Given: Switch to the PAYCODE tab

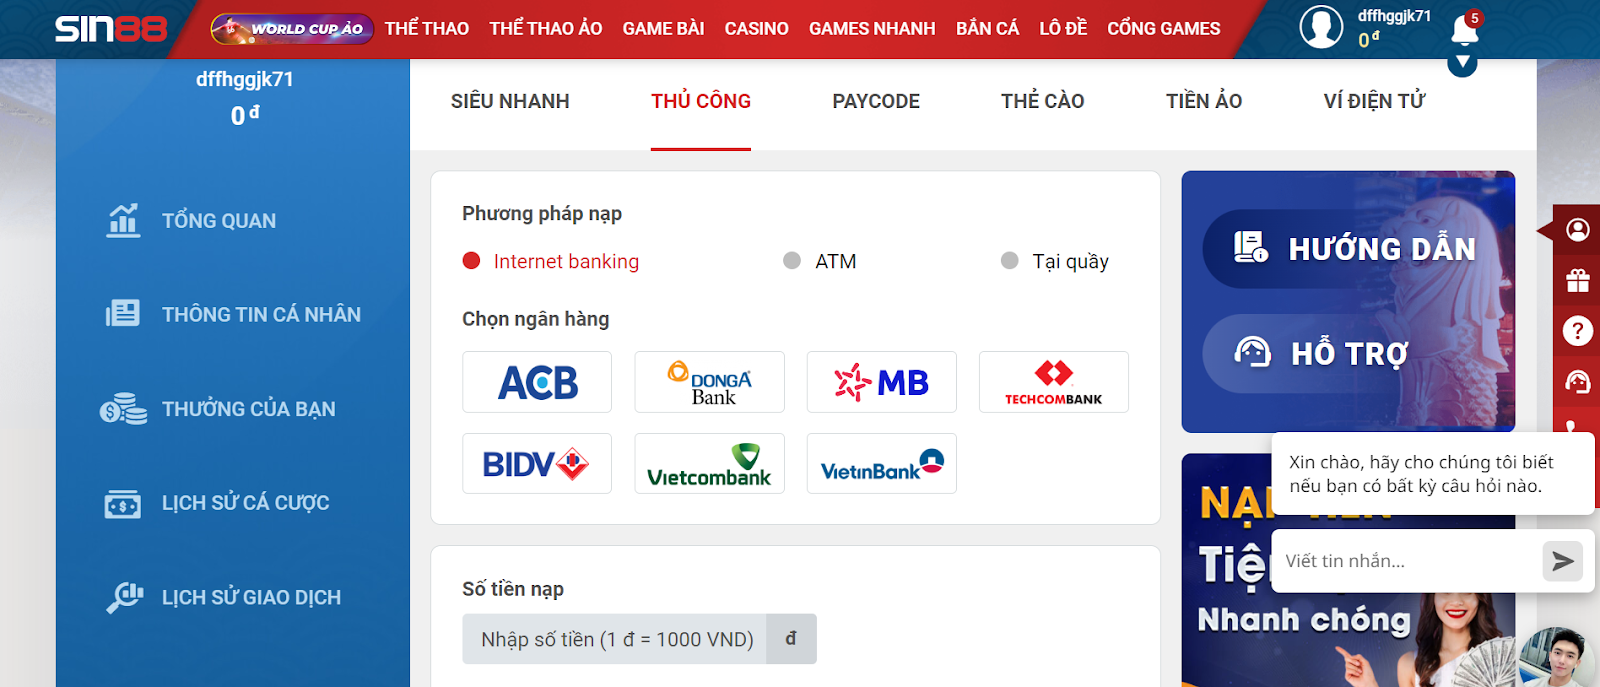Looking at the screenshot, I should (x=876, y=101).
